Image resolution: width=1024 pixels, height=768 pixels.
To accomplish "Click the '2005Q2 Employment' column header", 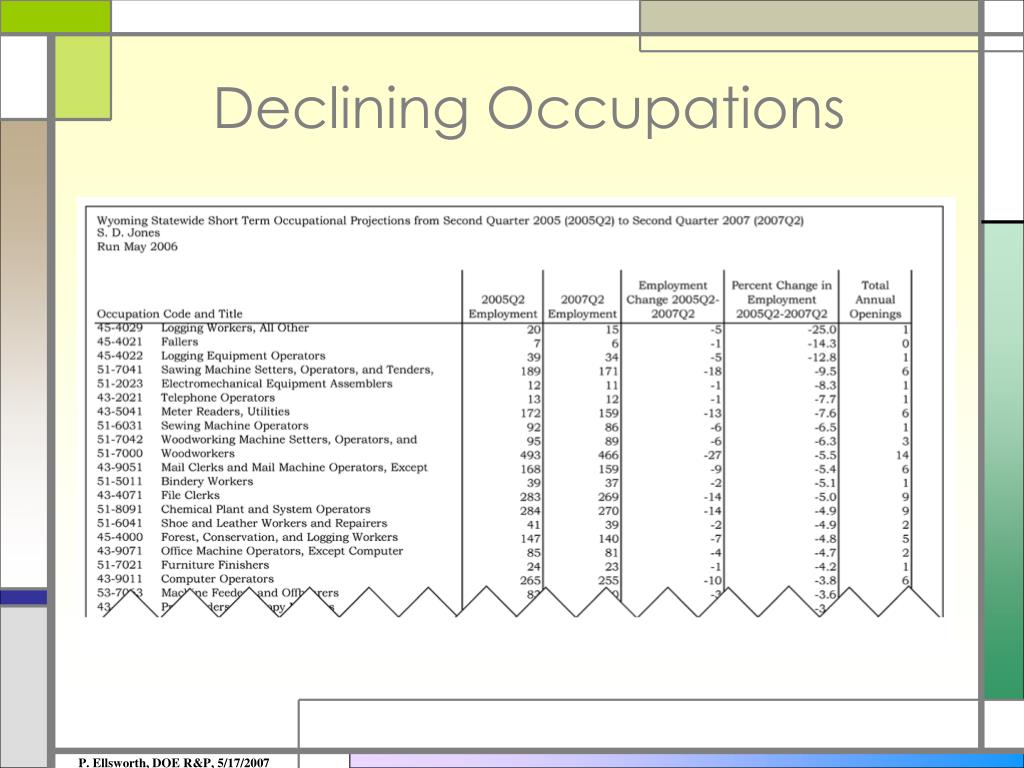I will (502, 306).
